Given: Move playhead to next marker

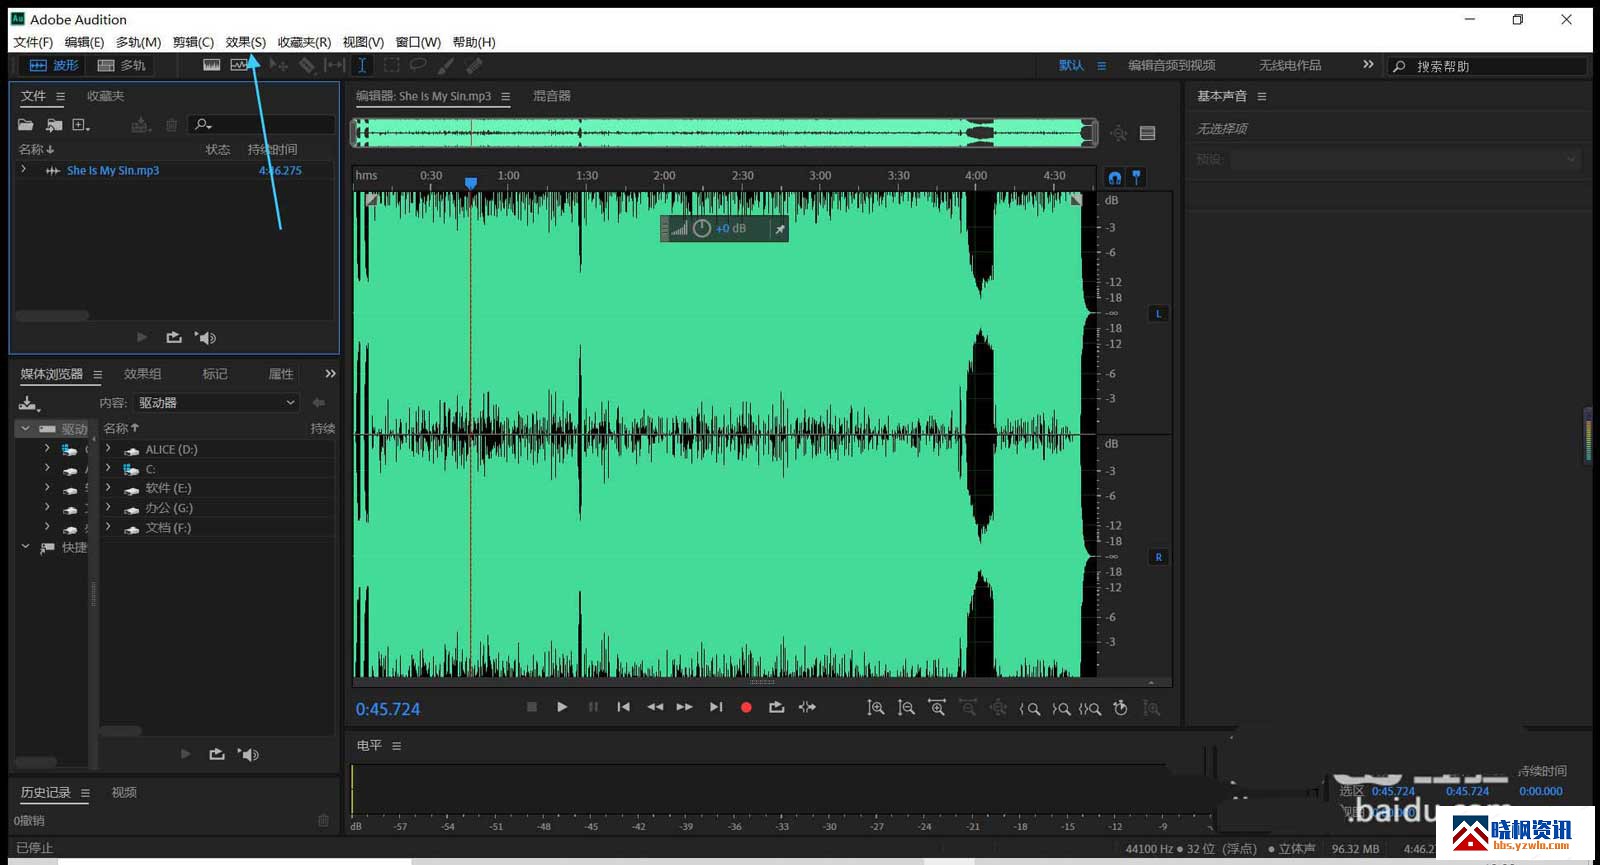Looking at the screenshot, I should click(x=716, y=707).
